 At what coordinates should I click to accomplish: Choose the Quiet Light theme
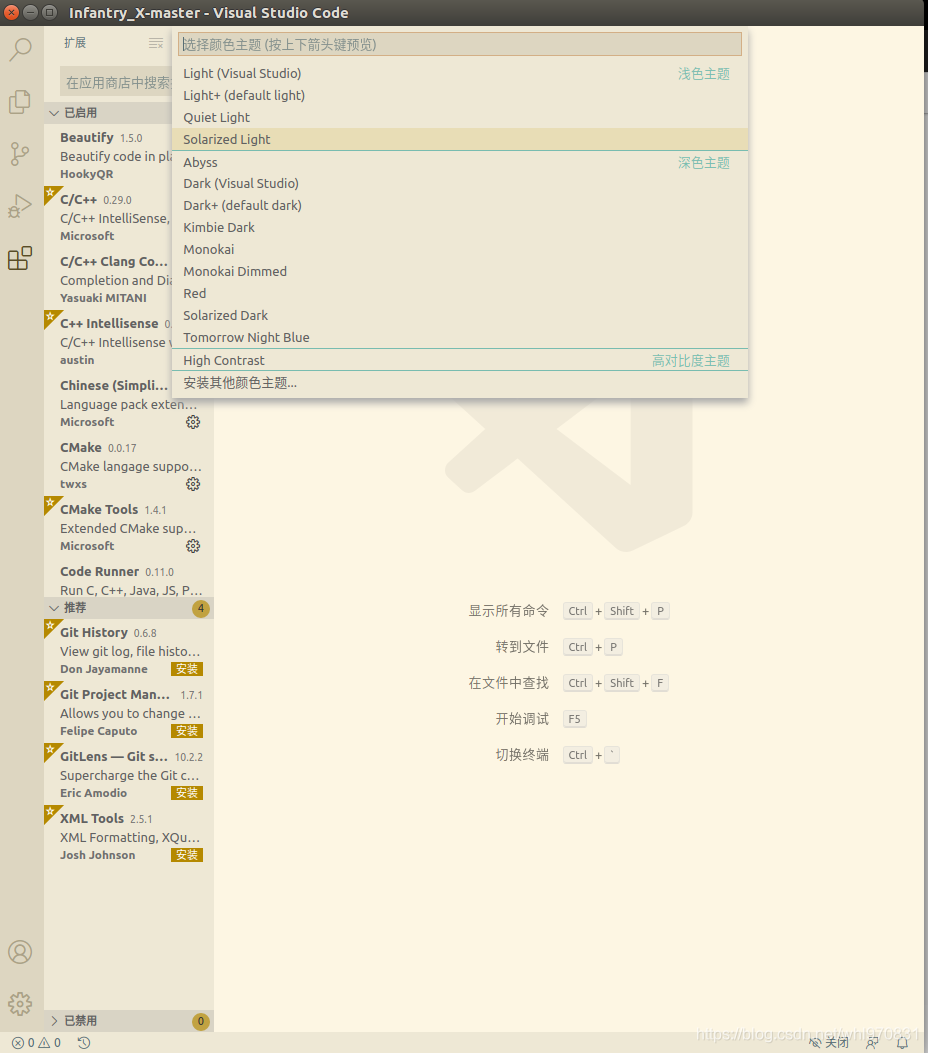coord(460,118)
